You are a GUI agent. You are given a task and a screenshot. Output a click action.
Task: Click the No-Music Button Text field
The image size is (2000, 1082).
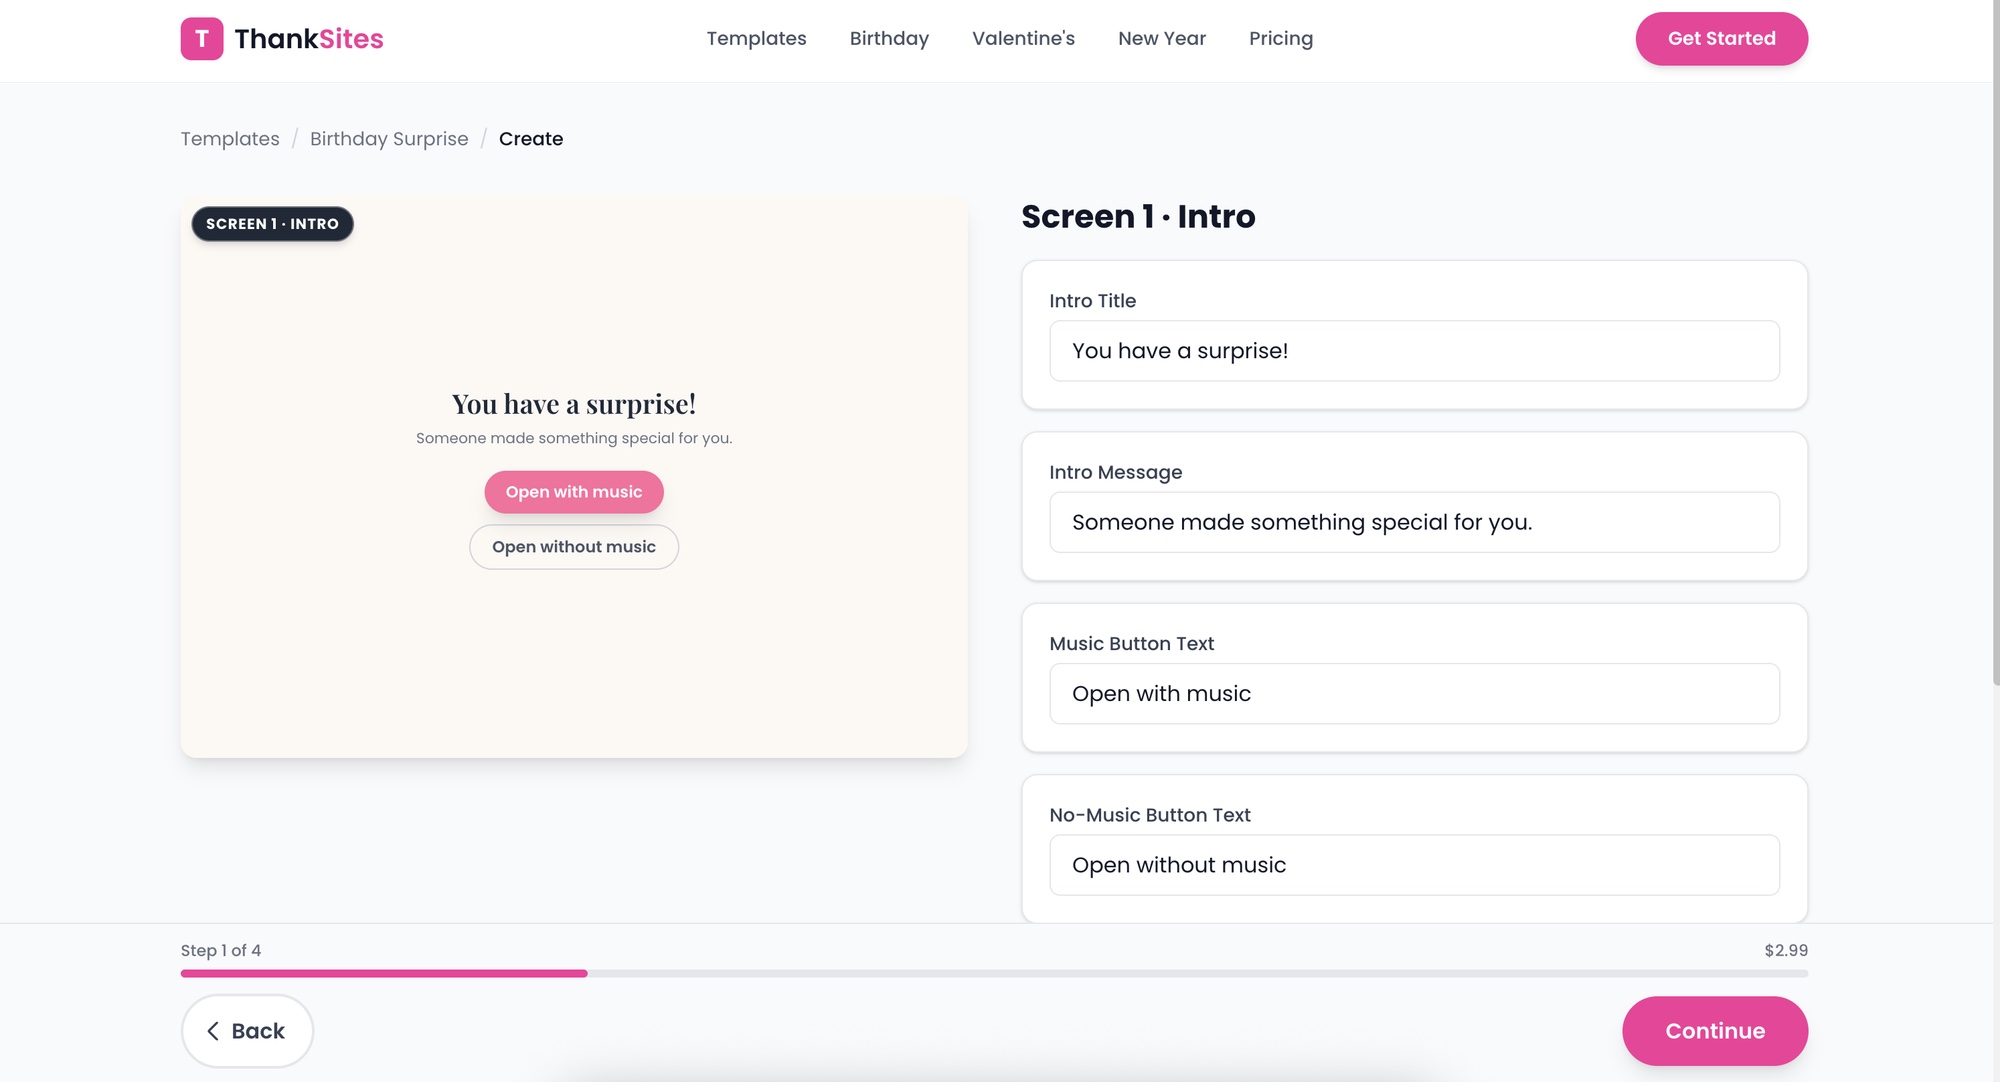pos(1414,865)
